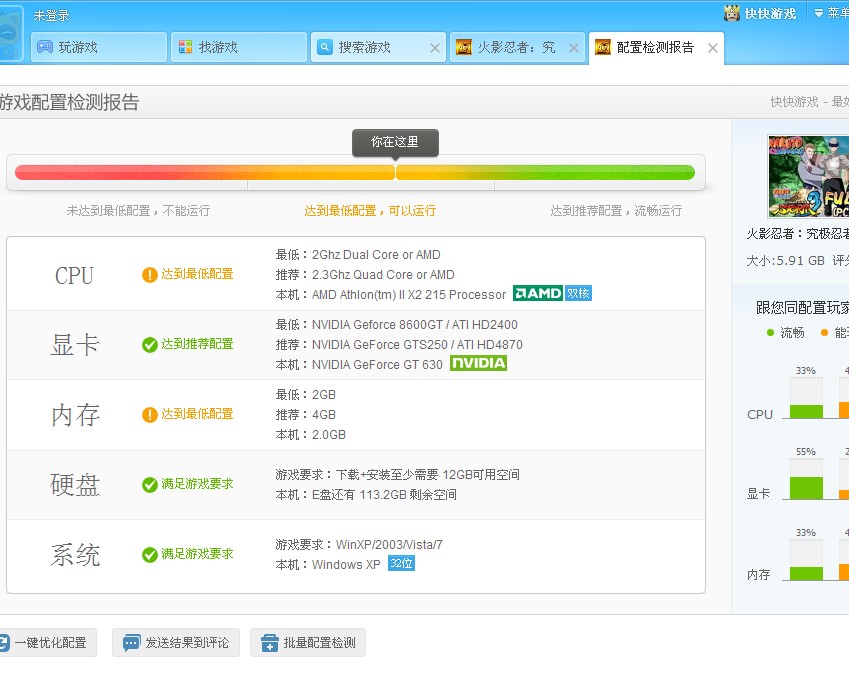Switch to the 玩游戏 tab
Screen dimensions: 849x673
pyautogui.click(x=98, y=47)
